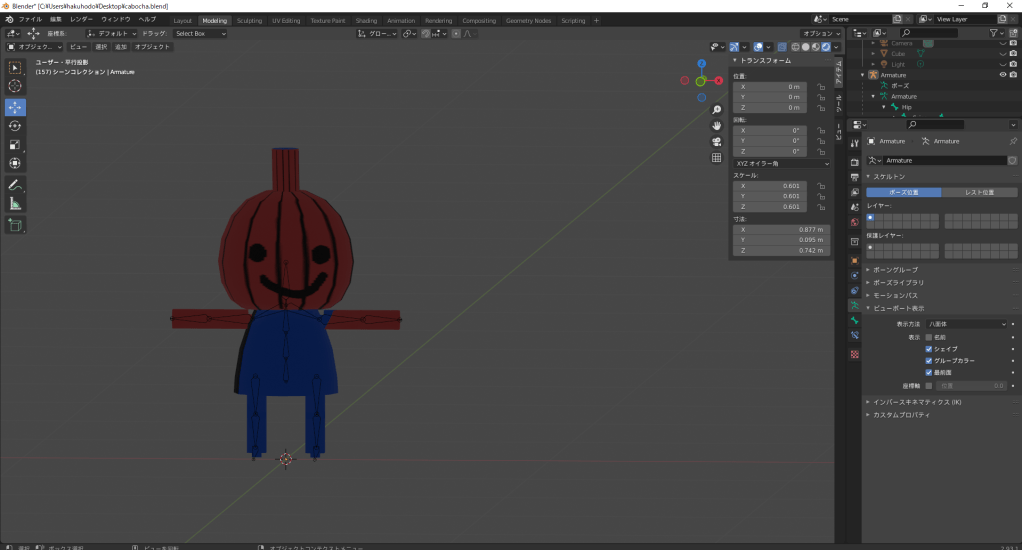This screenshot has width=1022, height=550.
Task: Open the ファイル menu
Action: click(x=30, y=19)
